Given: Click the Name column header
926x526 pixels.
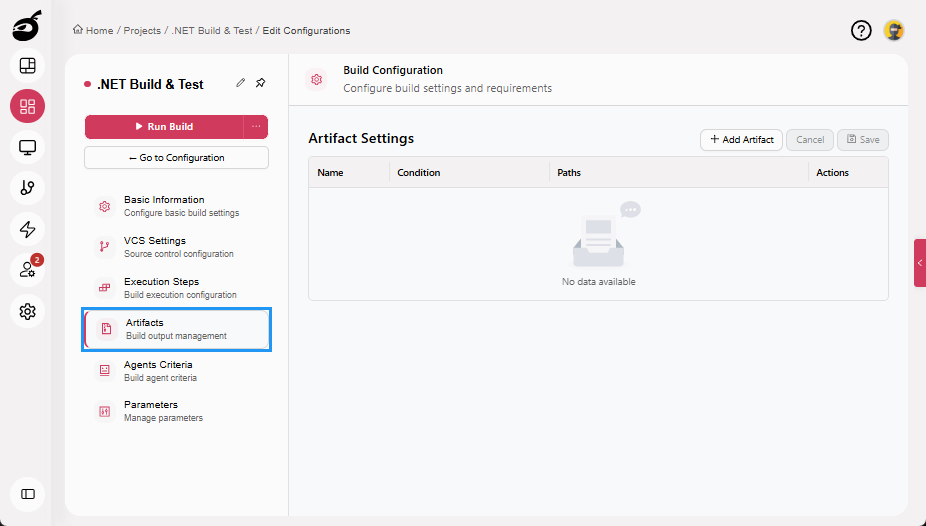Looking at the screenshot, I should [330, 172].
